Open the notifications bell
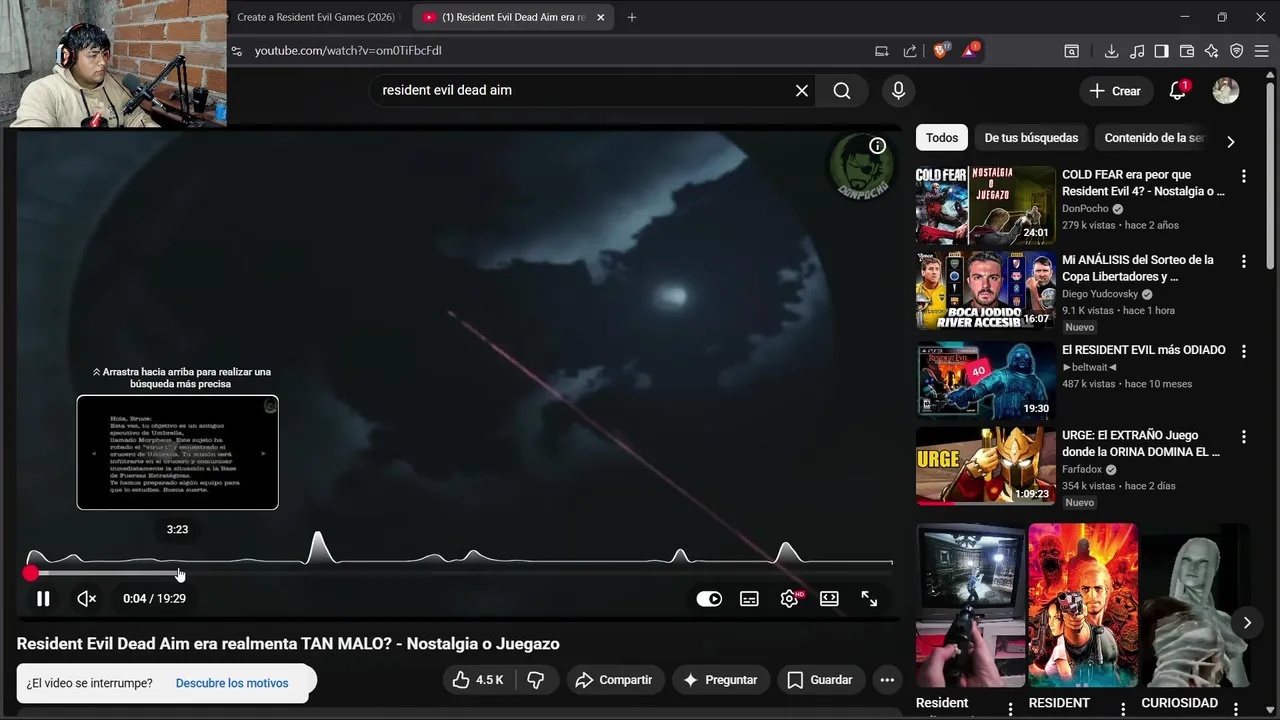Viewport: 1280px width, 720px height. (1178, 91)
